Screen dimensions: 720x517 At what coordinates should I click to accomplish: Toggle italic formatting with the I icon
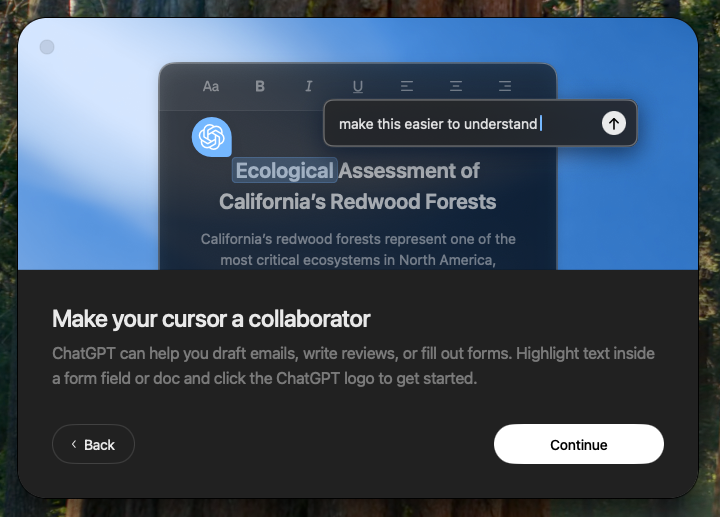[309, 86]
